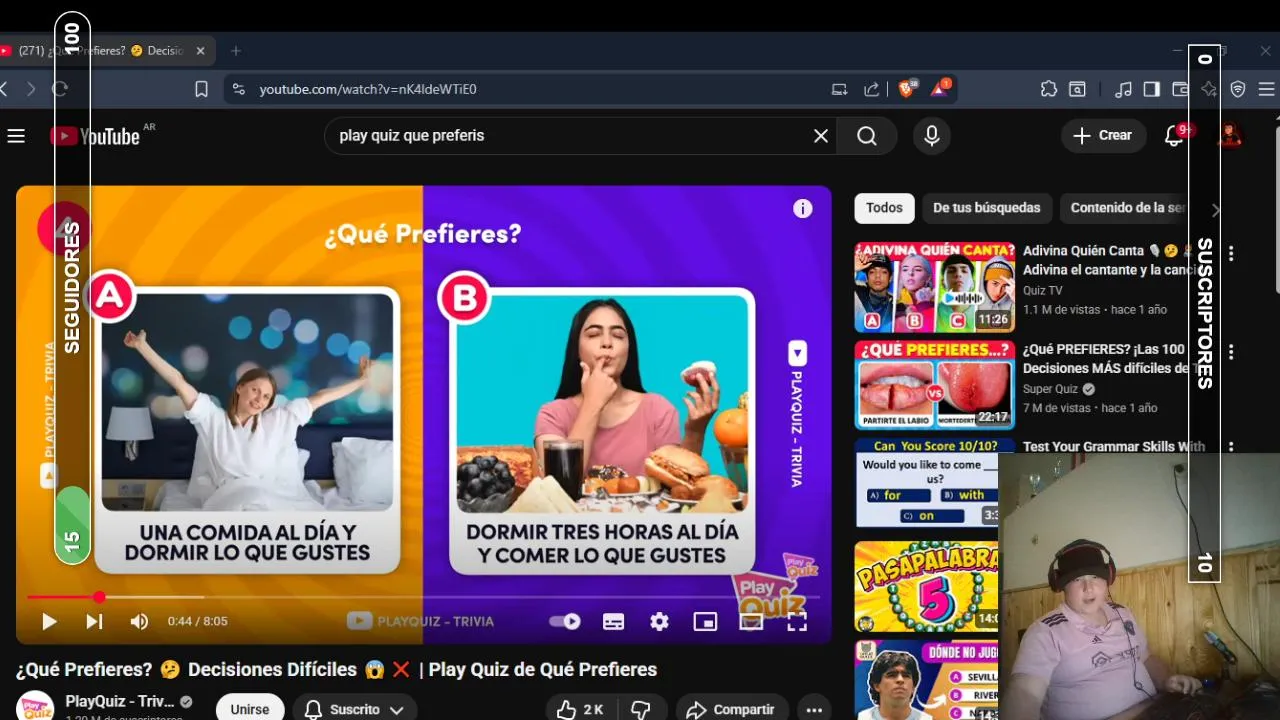Select Contenido de la serie chip
The width and height of the screenshot is (1280, 720).
click(x=1126, y=208)
